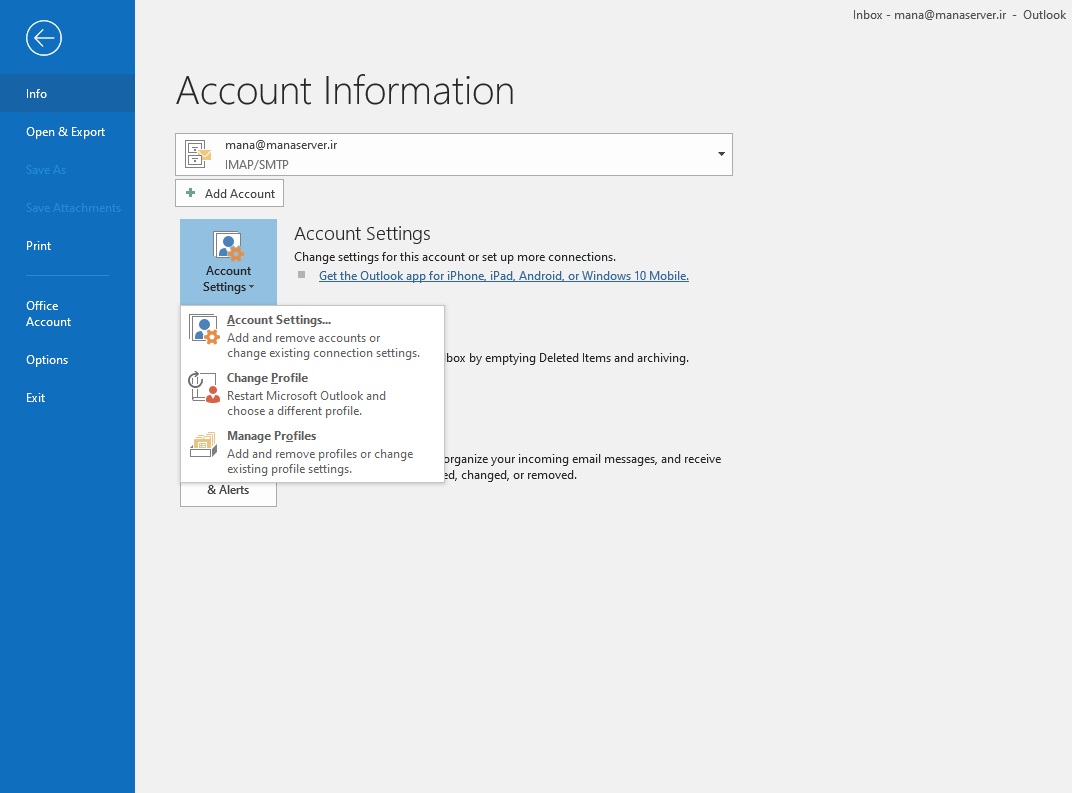Click the Account Settings... menu entry icon

click(x=204, y=330)
